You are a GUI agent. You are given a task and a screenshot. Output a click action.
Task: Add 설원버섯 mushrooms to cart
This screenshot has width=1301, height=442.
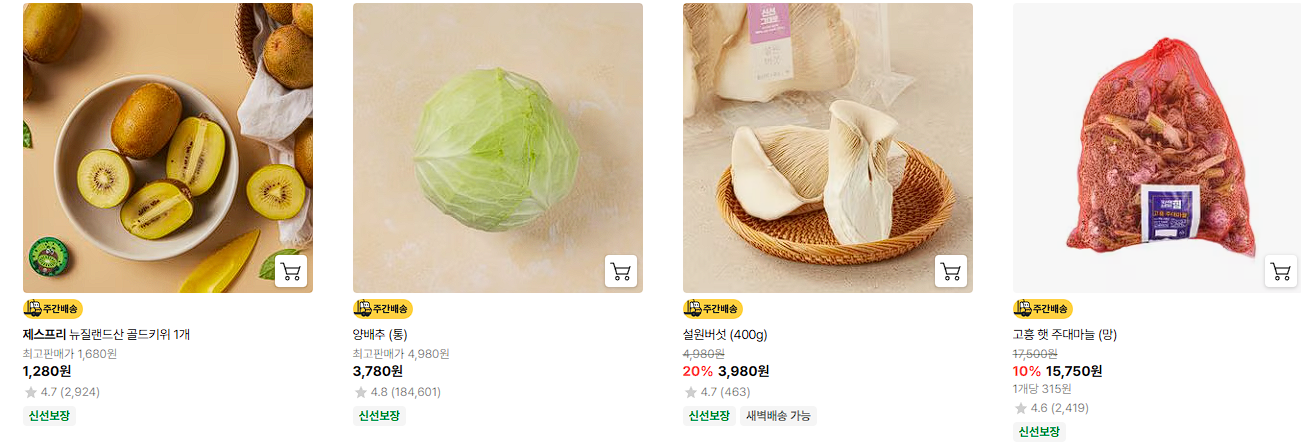(x=951, y=271)
